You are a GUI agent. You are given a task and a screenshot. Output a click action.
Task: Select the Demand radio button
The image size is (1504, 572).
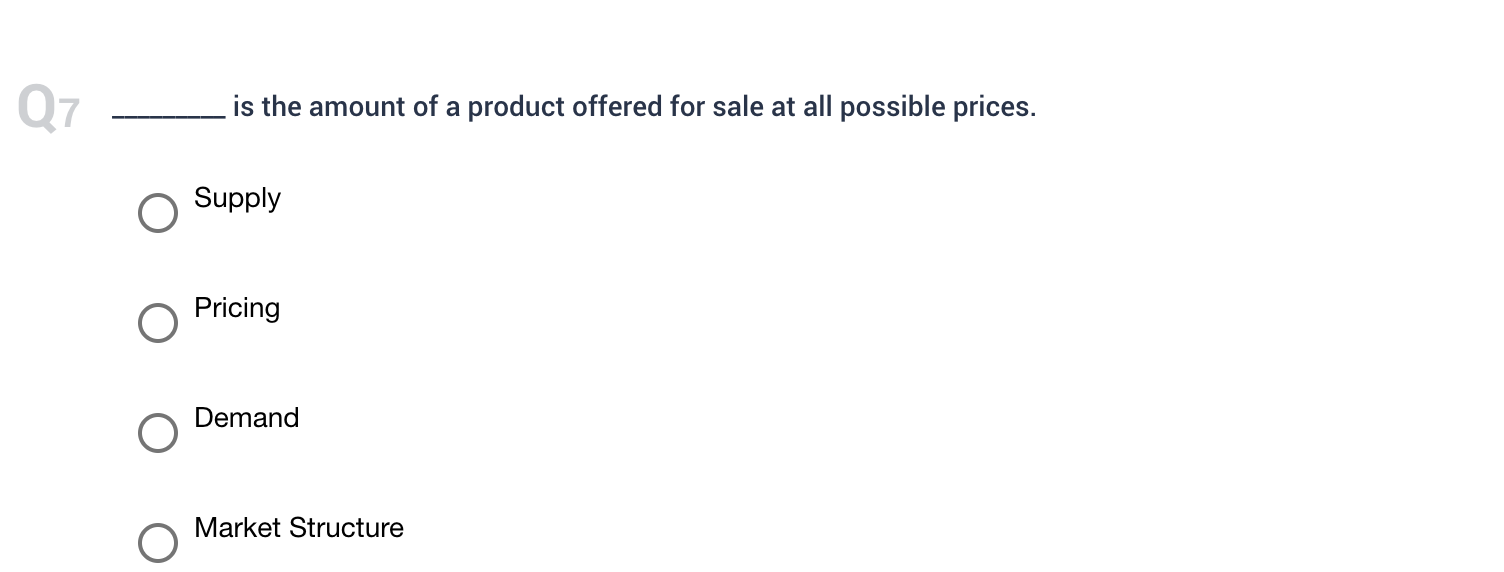157,433
